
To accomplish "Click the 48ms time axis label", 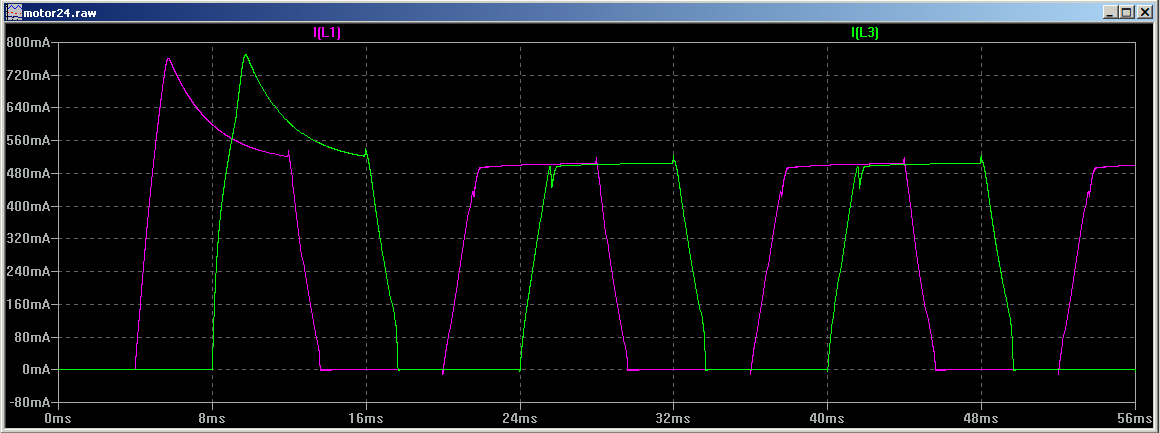I will [982, 419].
